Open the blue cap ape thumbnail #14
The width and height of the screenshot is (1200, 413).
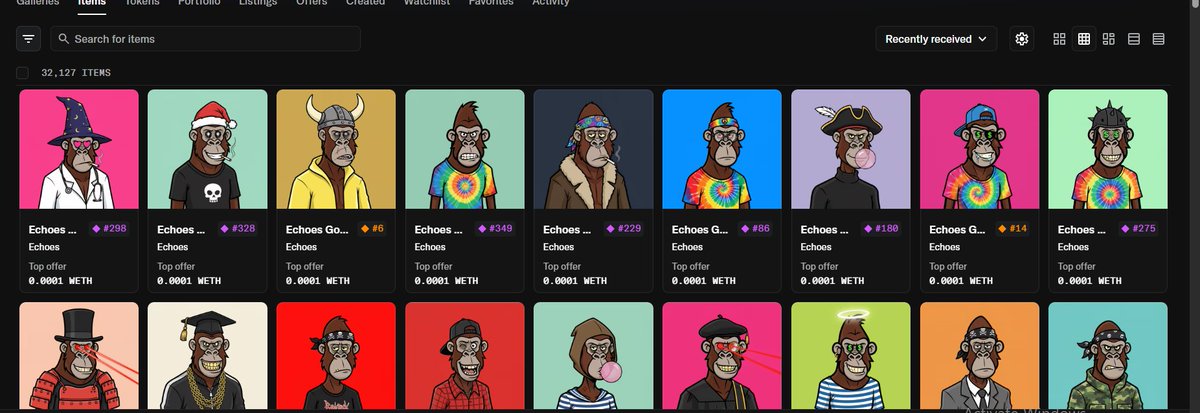980,149
